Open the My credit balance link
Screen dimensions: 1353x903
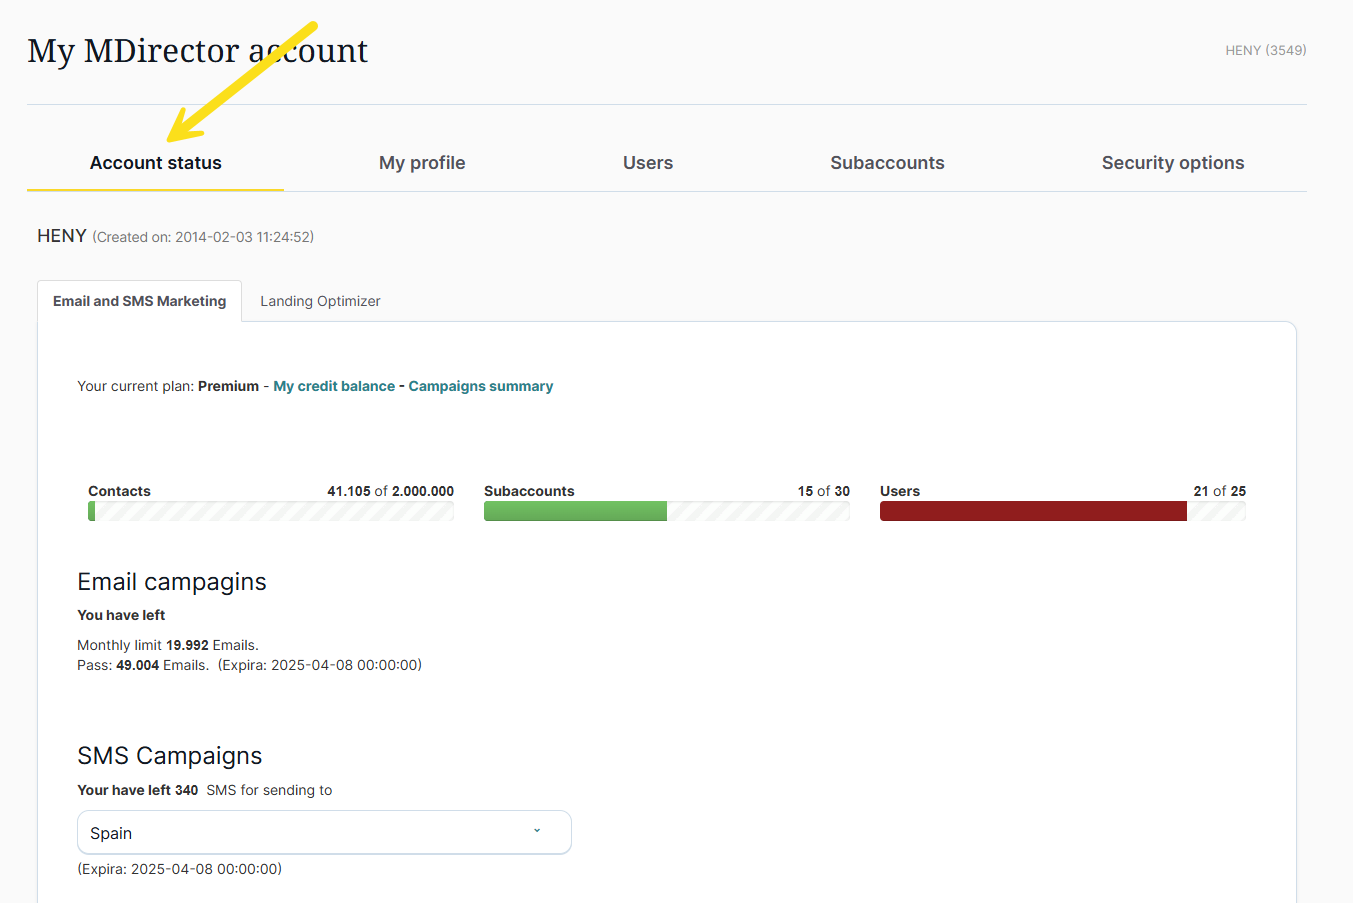tap(334, 386)
